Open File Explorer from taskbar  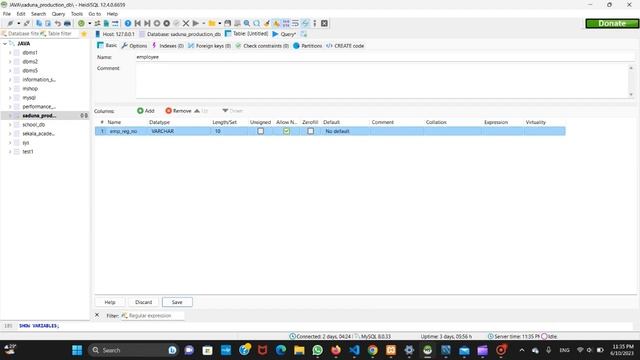coord(299,350)
